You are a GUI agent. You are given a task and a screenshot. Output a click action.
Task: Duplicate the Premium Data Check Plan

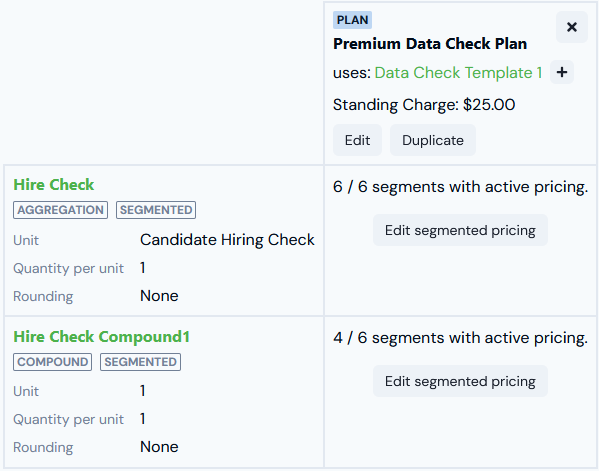433,140
